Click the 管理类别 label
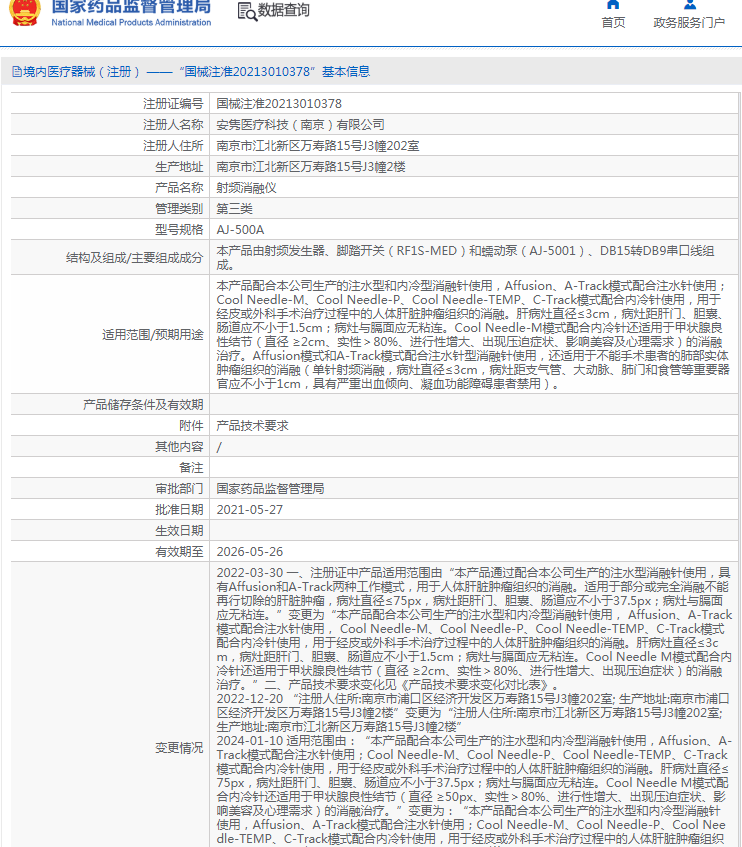742x847 pixels. (179, 209)
